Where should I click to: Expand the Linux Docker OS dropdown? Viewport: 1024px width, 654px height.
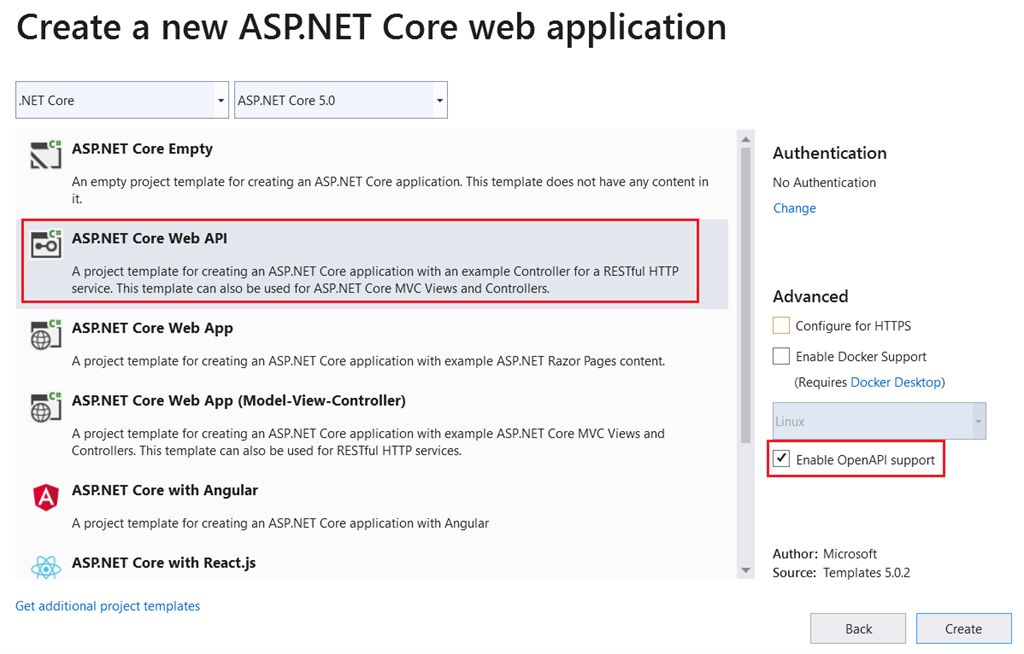[977, 420]
